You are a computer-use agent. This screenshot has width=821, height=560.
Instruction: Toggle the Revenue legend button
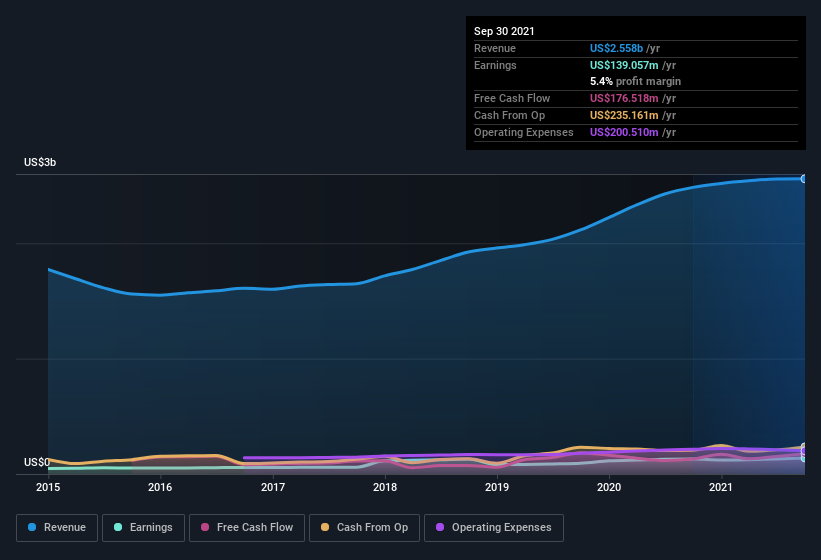click(57, 528)
